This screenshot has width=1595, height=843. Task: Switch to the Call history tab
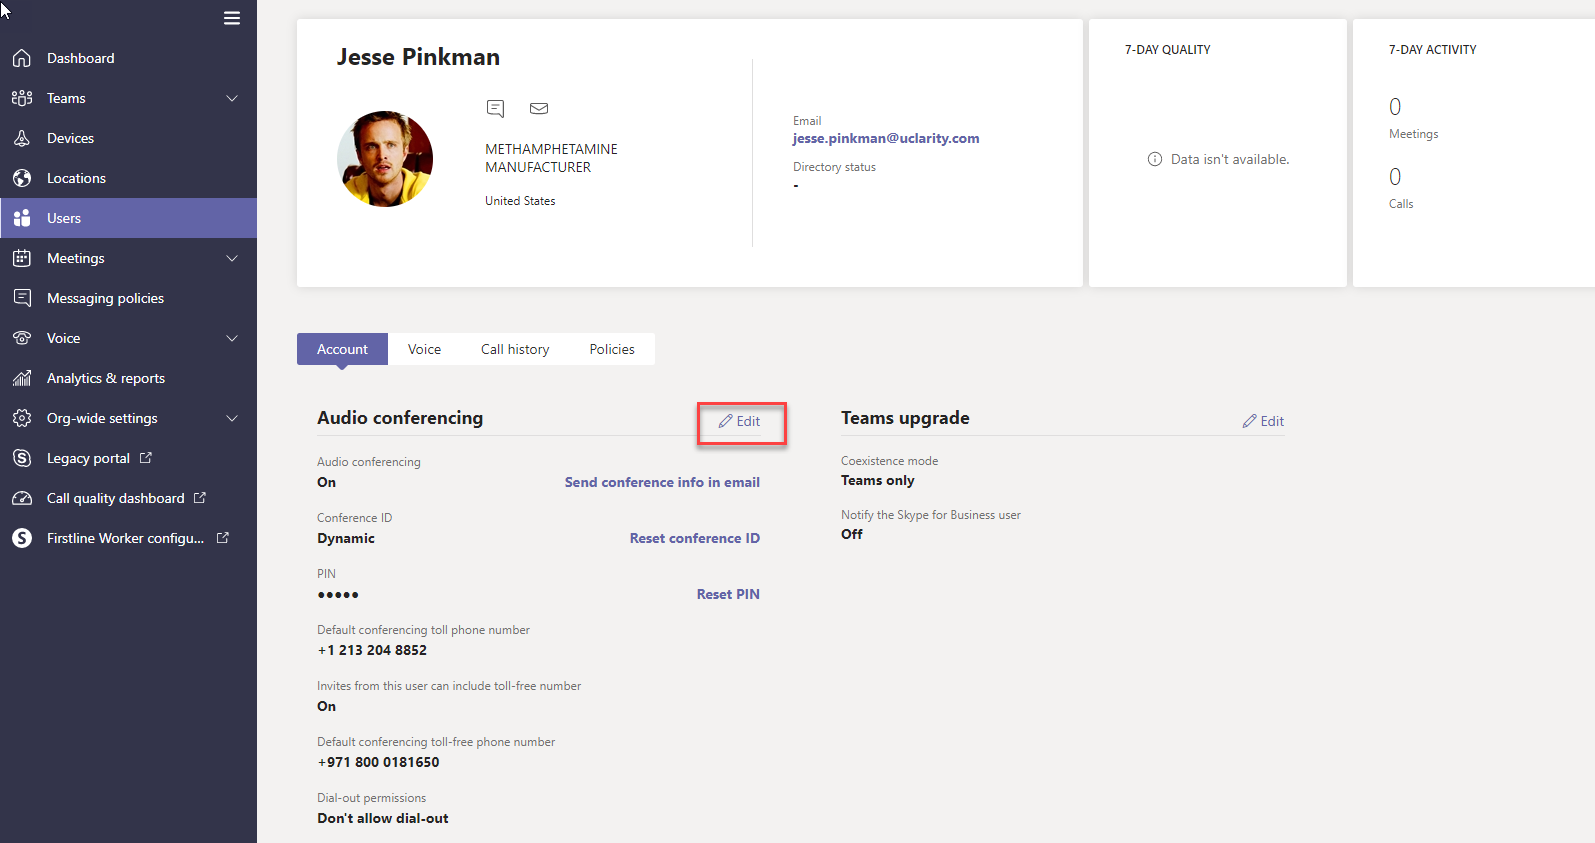point(515,349)
